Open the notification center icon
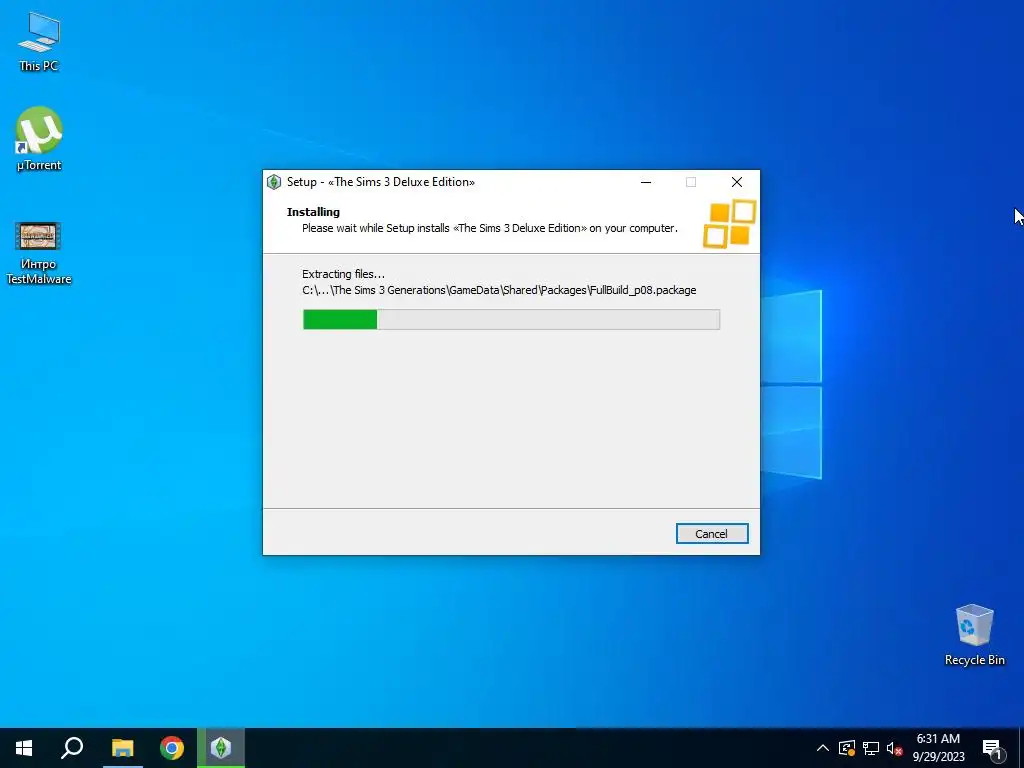Screen dimensions: 1024x768 (992, 748)
